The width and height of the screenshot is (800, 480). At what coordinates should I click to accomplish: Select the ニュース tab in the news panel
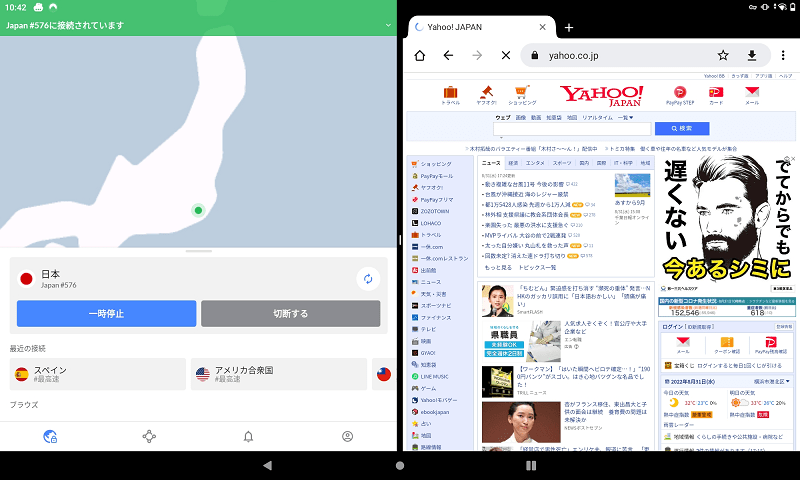[x=491, y=163]
